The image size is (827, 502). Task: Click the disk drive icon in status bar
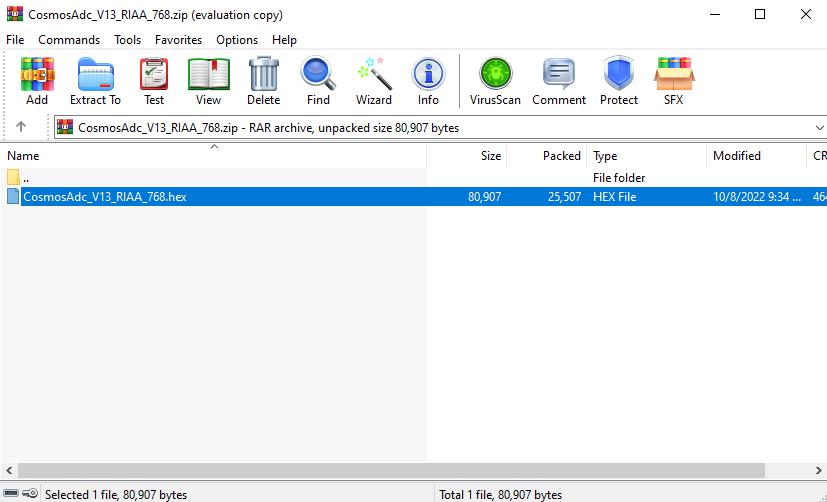[x=11, y=494]
